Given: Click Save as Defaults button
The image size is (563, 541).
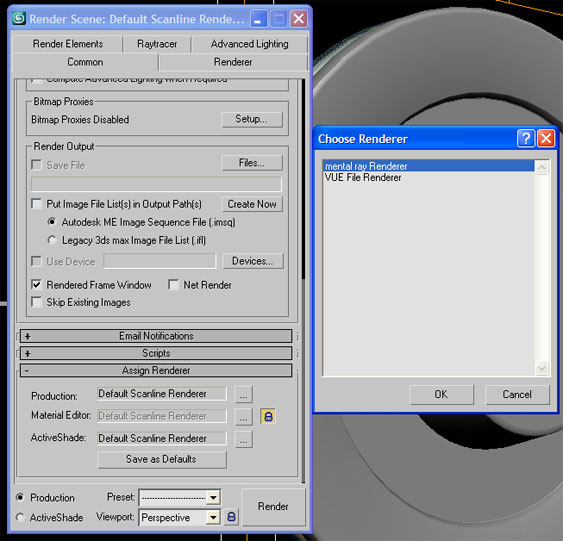Looking at the screenshot, I should tap(162, 460).
